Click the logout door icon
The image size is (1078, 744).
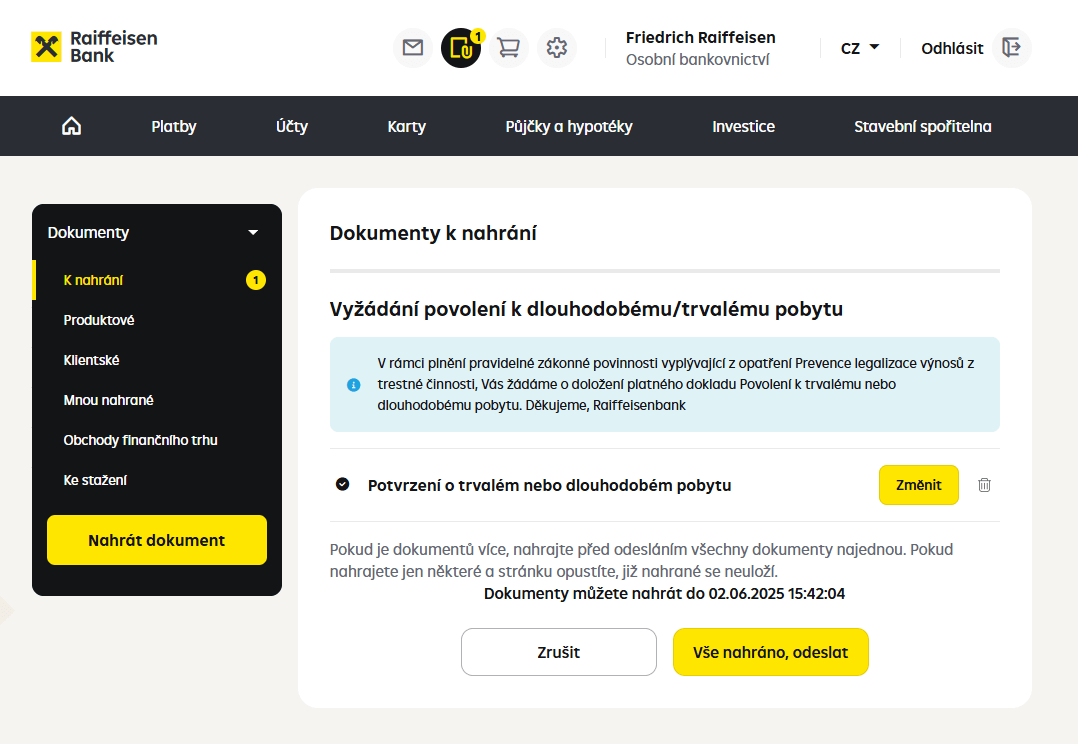click(x=1011, y=47)
